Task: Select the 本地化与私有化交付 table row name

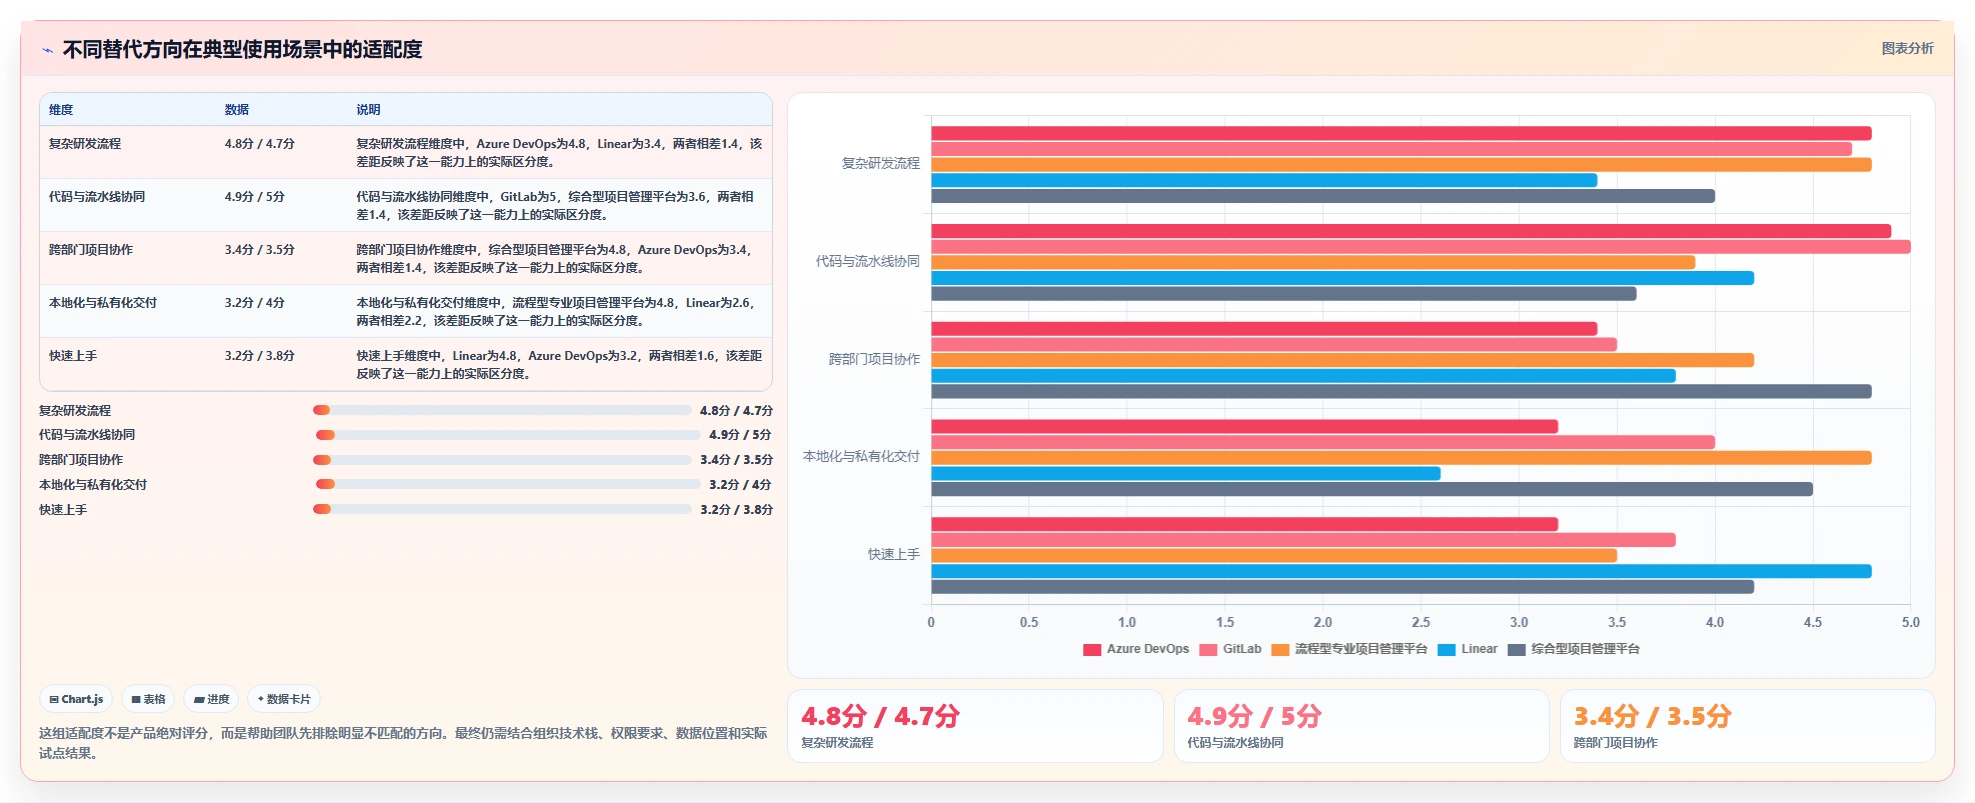Action: 103,303
